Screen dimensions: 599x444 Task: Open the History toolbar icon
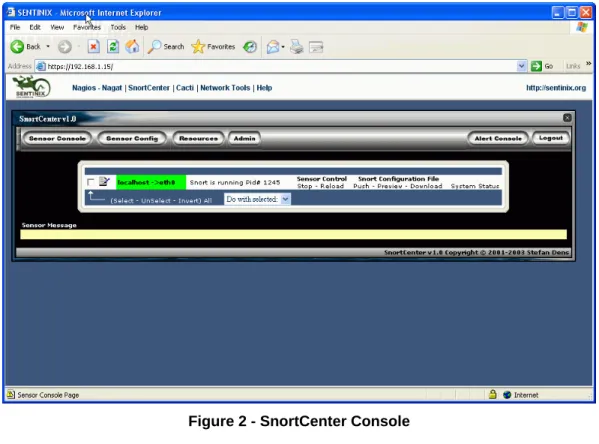(250, 47)
